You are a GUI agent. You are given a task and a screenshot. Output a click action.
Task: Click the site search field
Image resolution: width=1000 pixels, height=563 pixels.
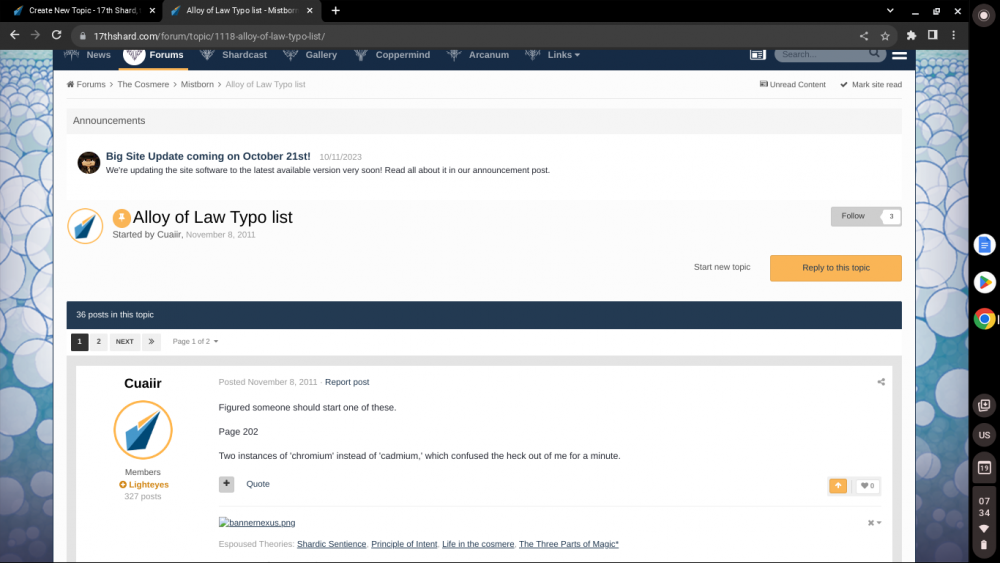[x=823, y=54]
